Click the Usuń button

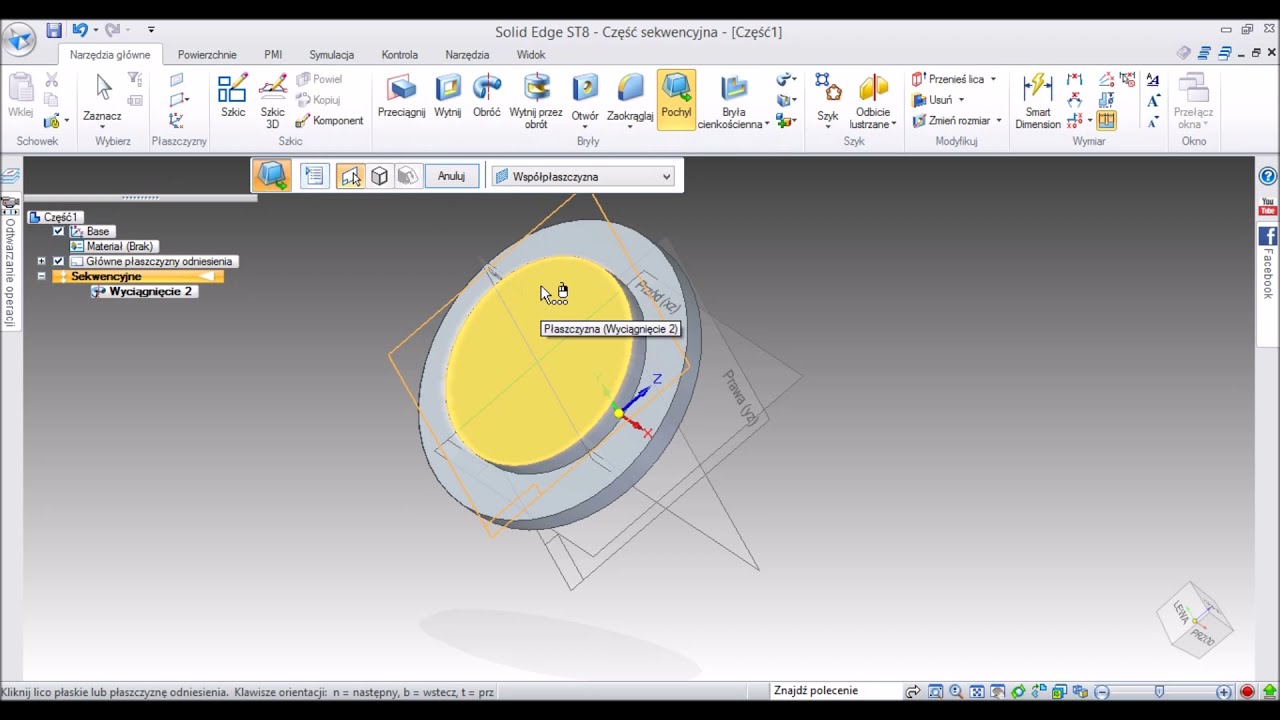[932, 100]
